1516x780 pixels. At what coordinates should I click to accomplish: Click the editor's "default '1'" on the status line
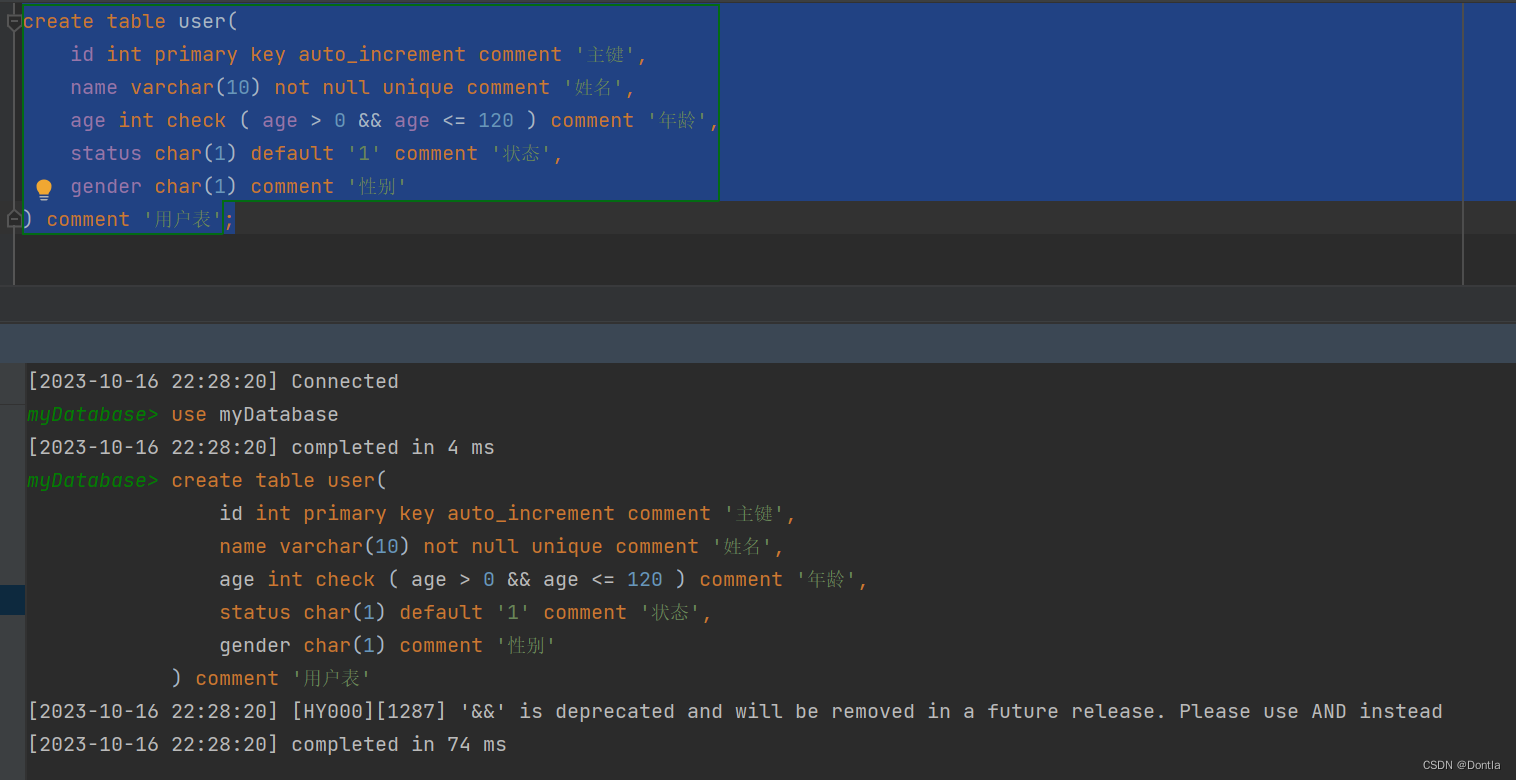point(316,153)
